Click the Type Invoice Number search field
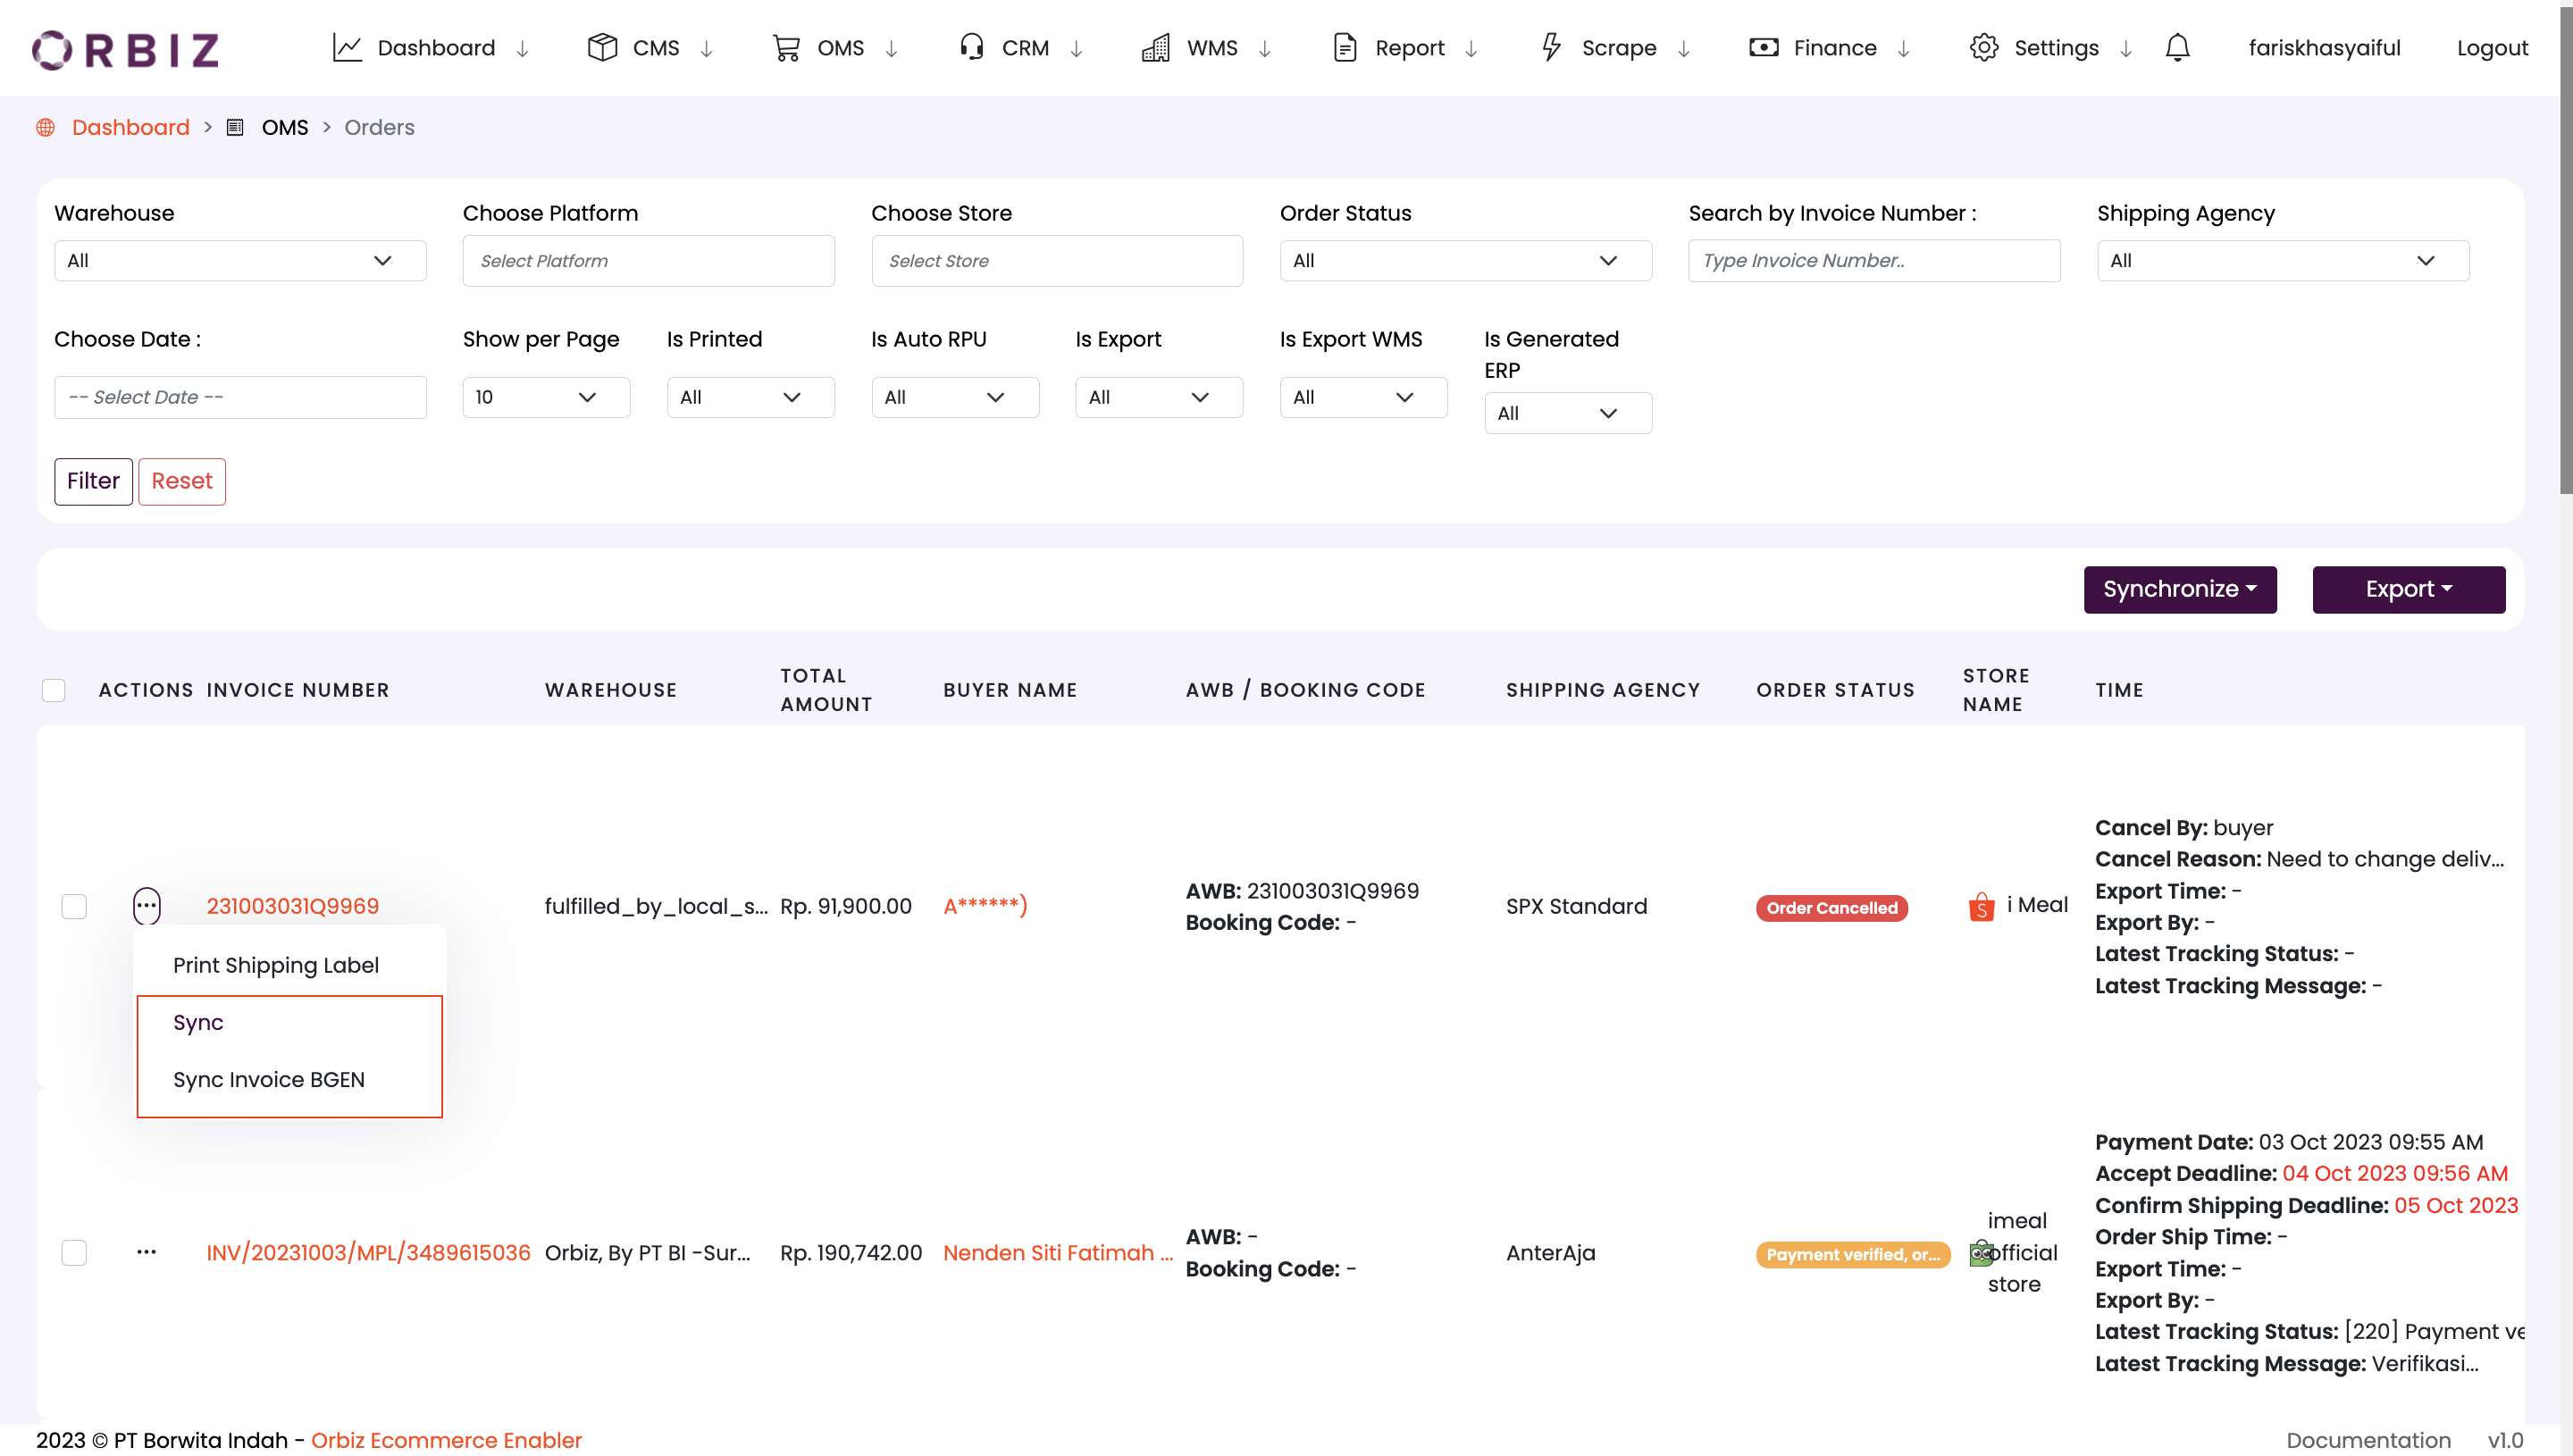 tap(1874, 261)
